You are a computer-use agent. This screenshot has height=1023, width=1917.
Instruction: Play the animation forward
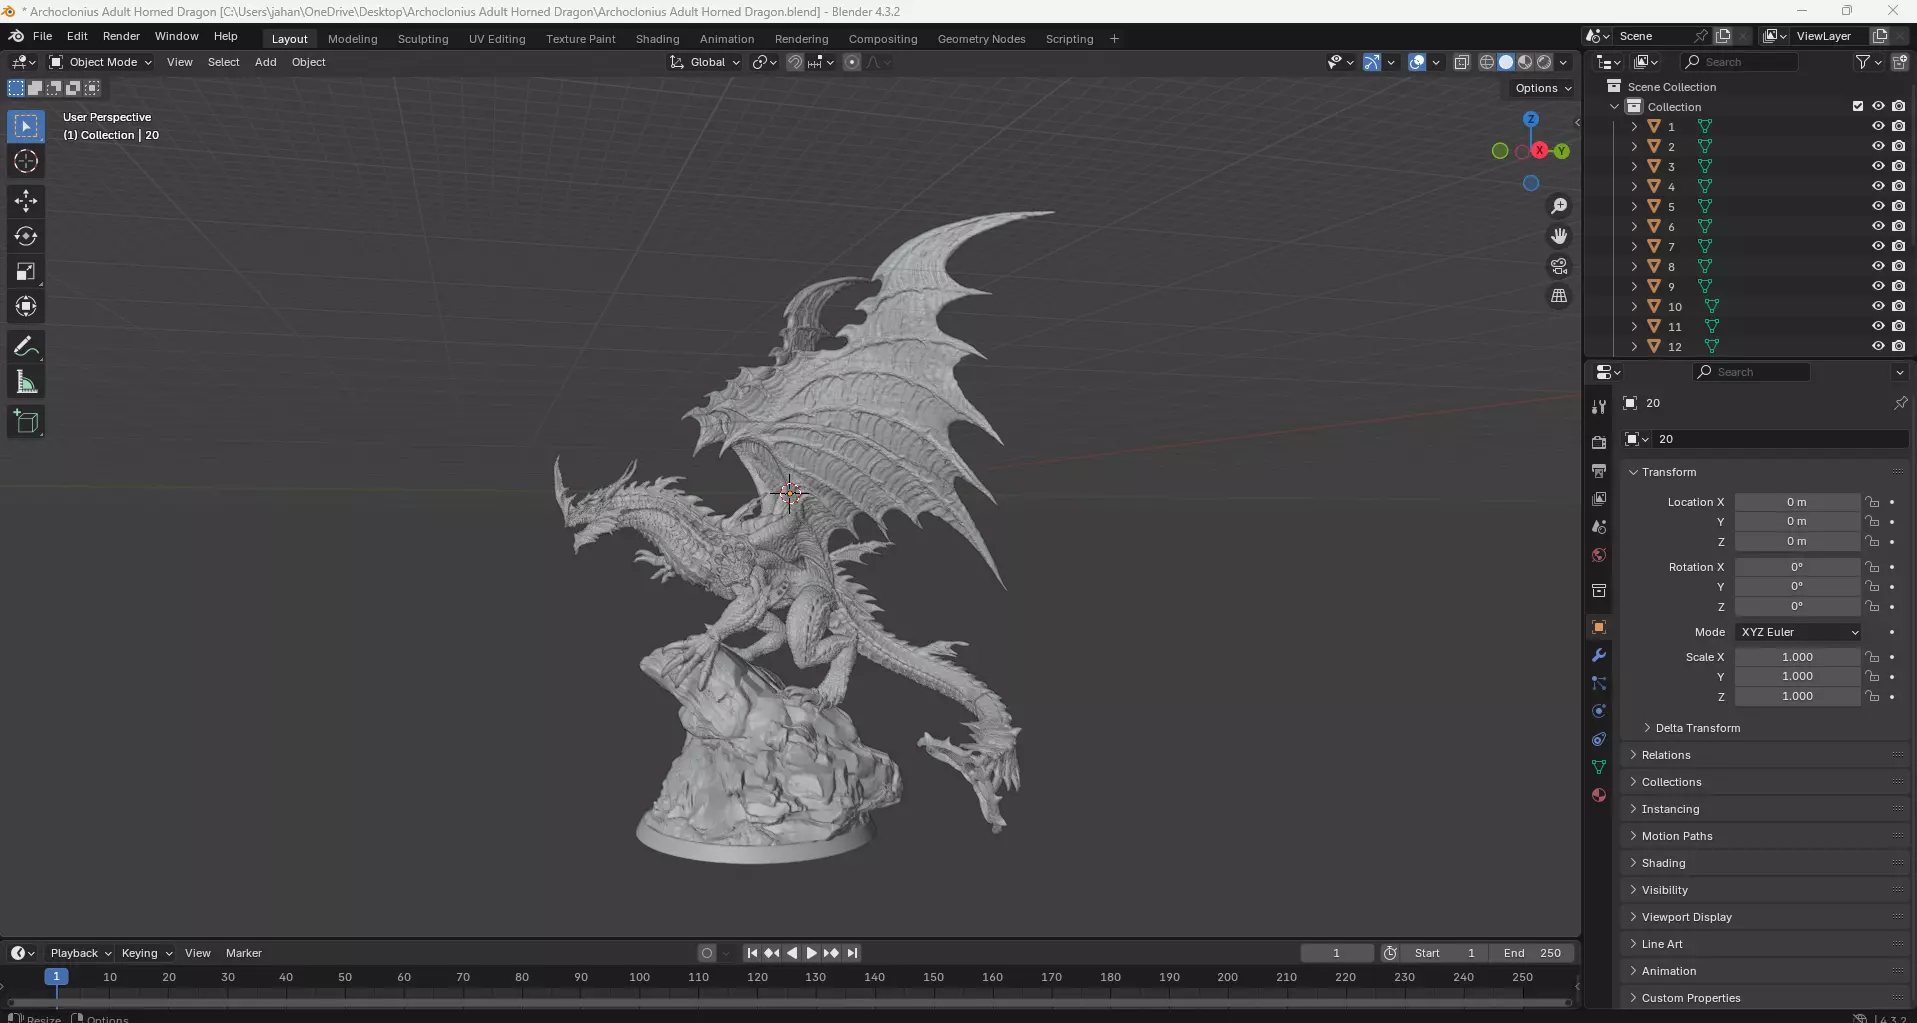(x=811, y=953)
